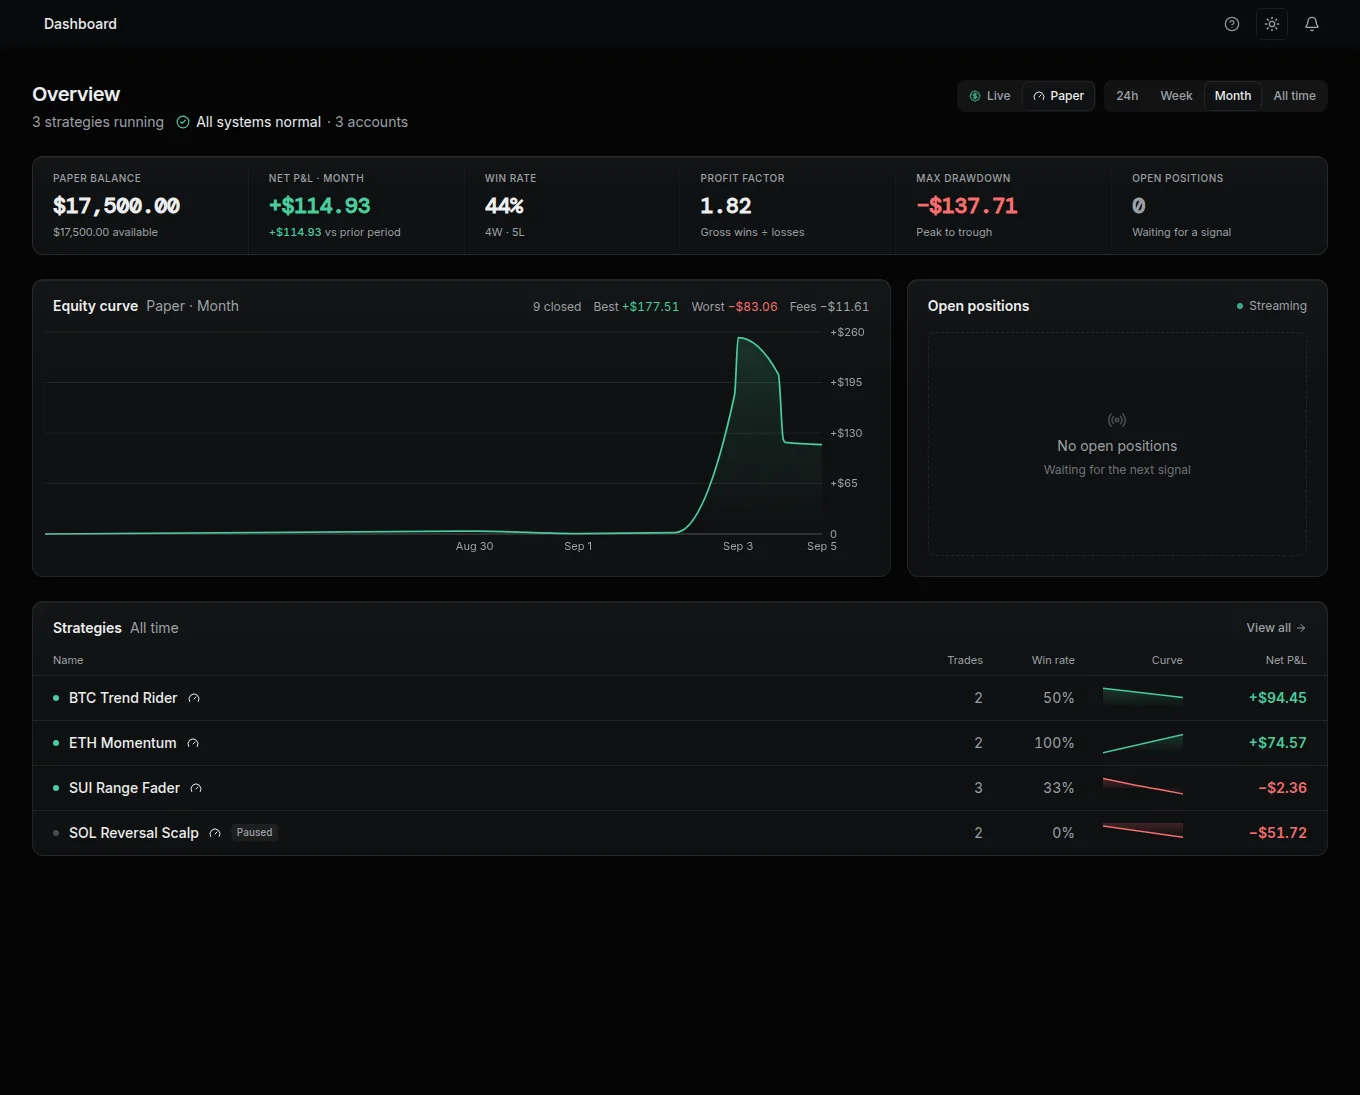Click the grey status dot before SOL Reversal Scalp
The image size is (1360, 1095).
coord(56,833)
